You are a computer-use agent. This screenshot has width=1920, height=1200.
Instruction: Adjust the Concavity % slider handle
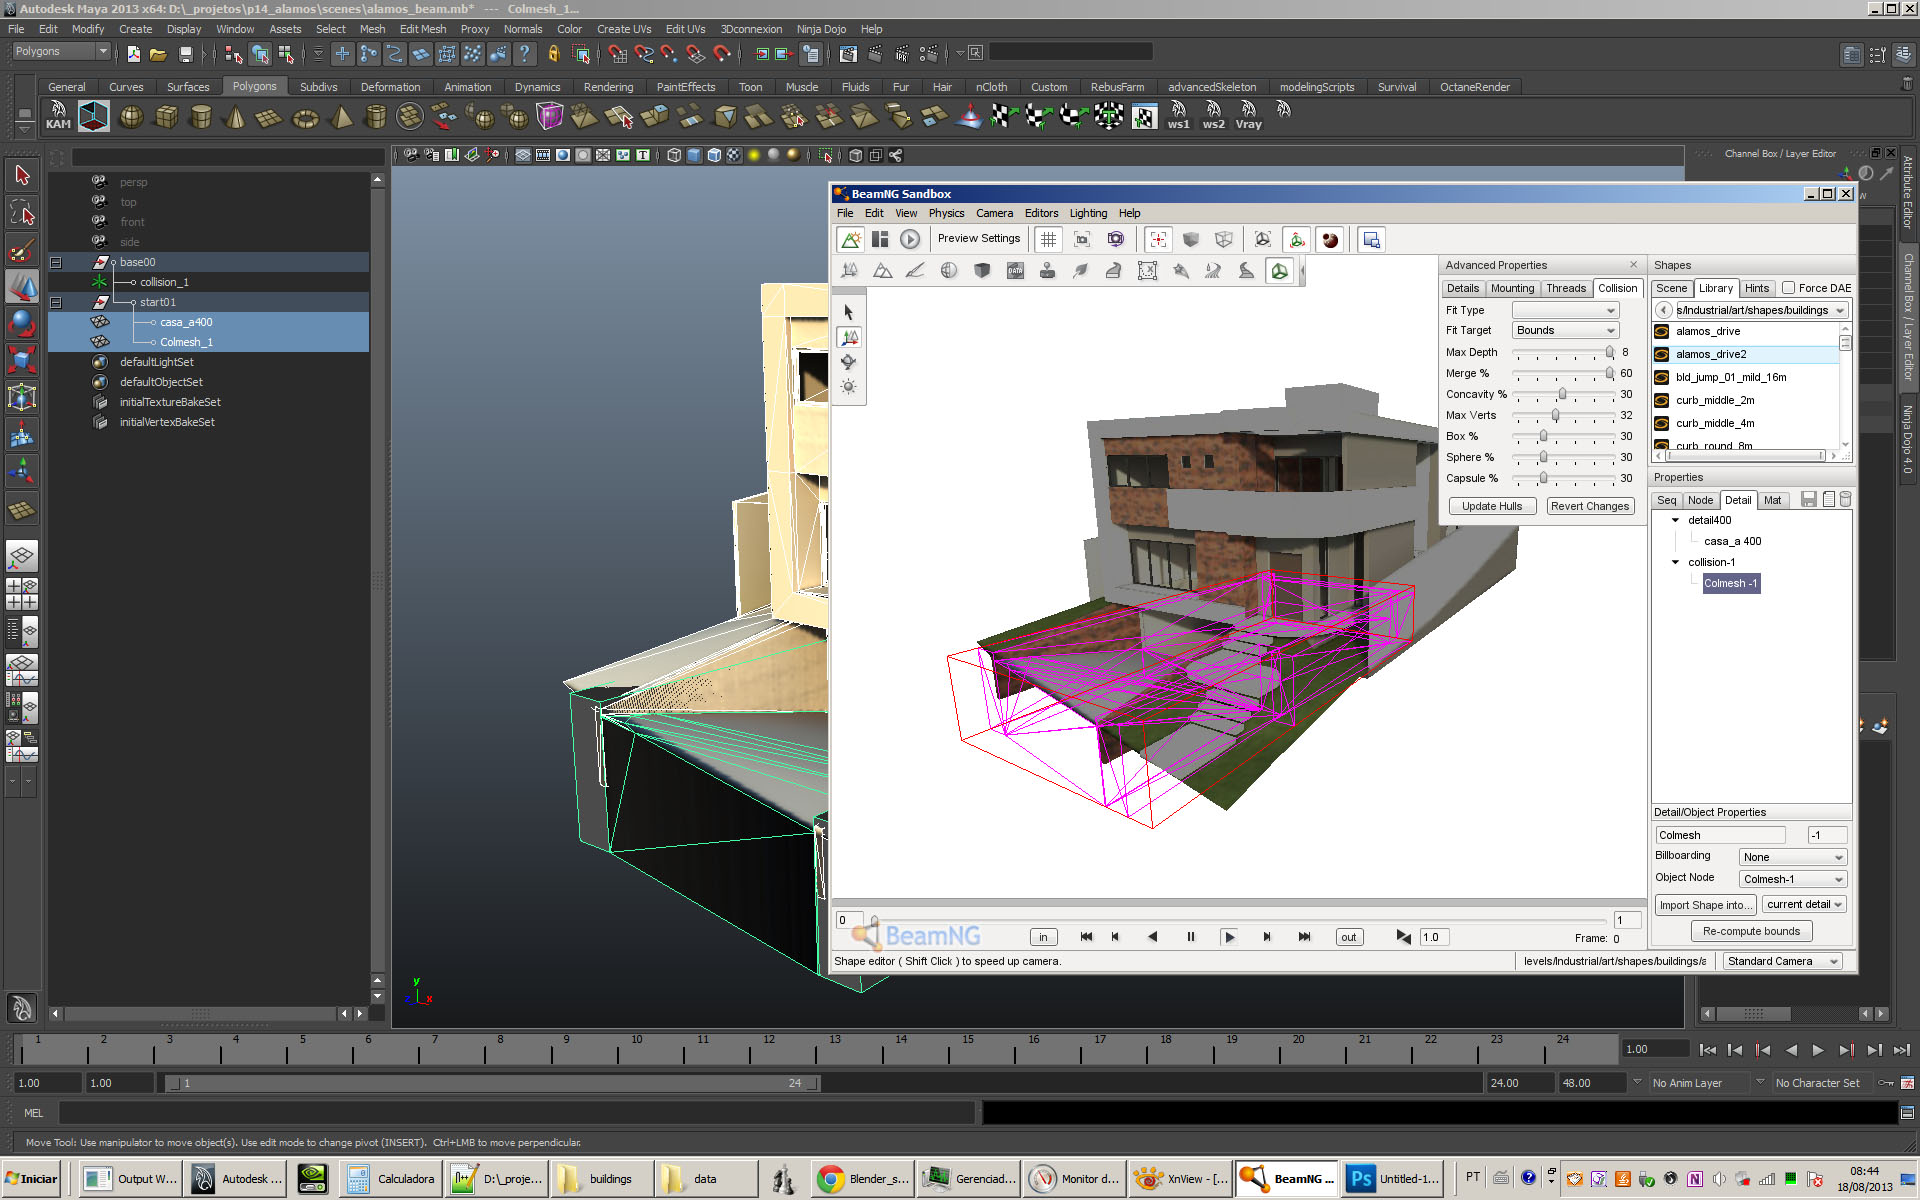[1562, 394]
